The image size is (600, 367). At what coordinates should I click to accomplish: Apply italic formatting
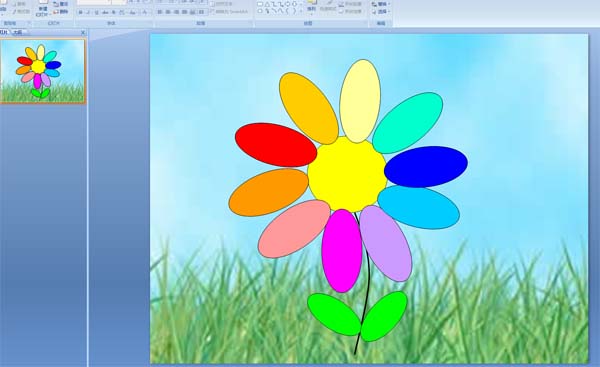(x=88, y=12)
